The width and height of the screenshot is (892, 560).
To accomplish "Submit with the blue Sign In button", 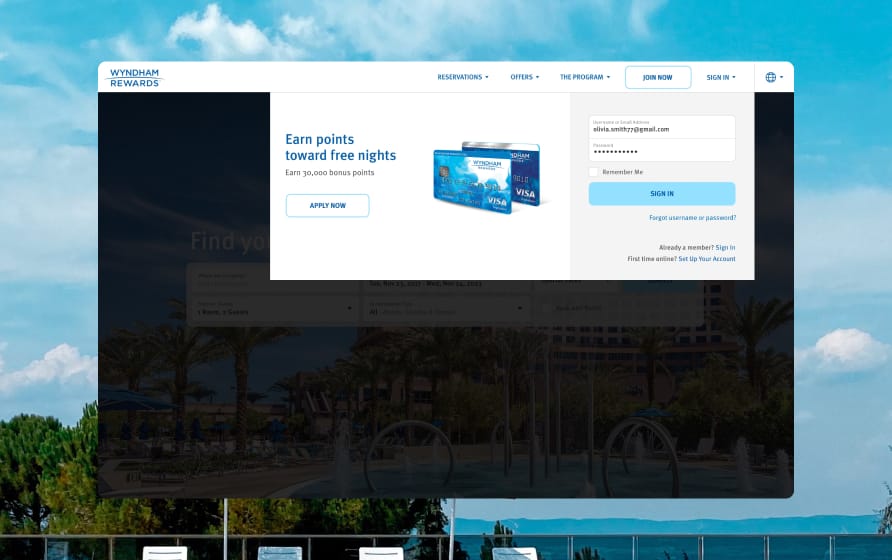I will (661, 193).
